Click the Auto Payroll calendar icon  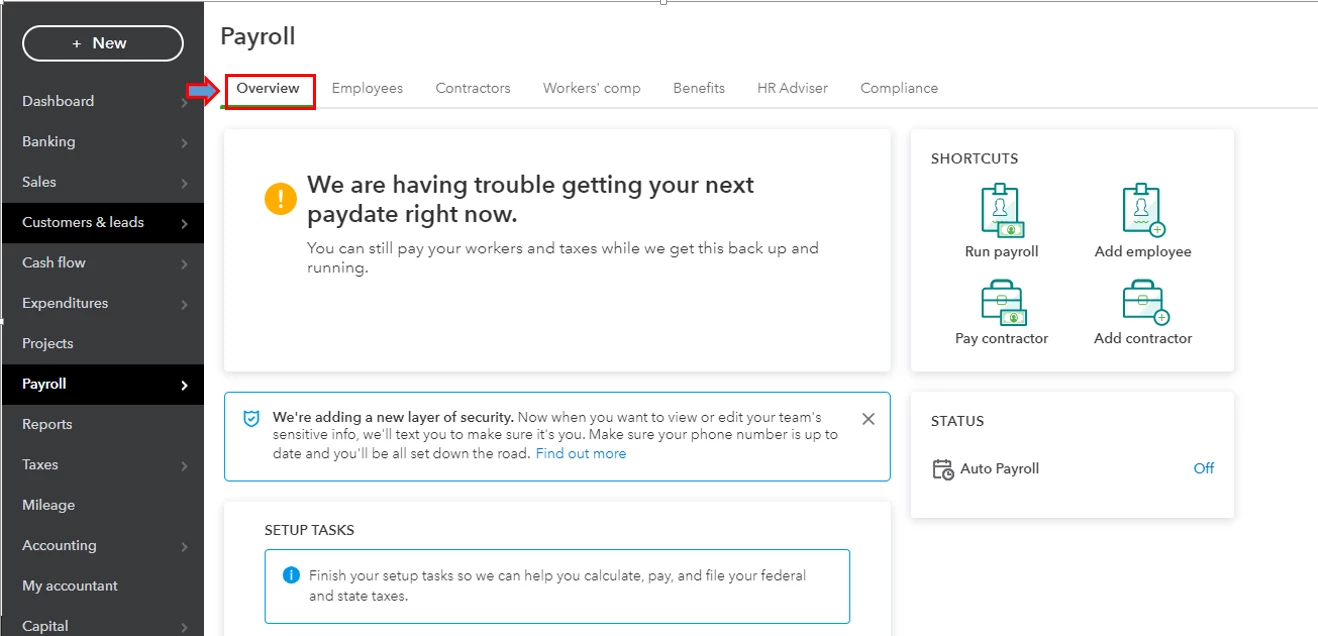pyautogui.click(x=943, y=469)
